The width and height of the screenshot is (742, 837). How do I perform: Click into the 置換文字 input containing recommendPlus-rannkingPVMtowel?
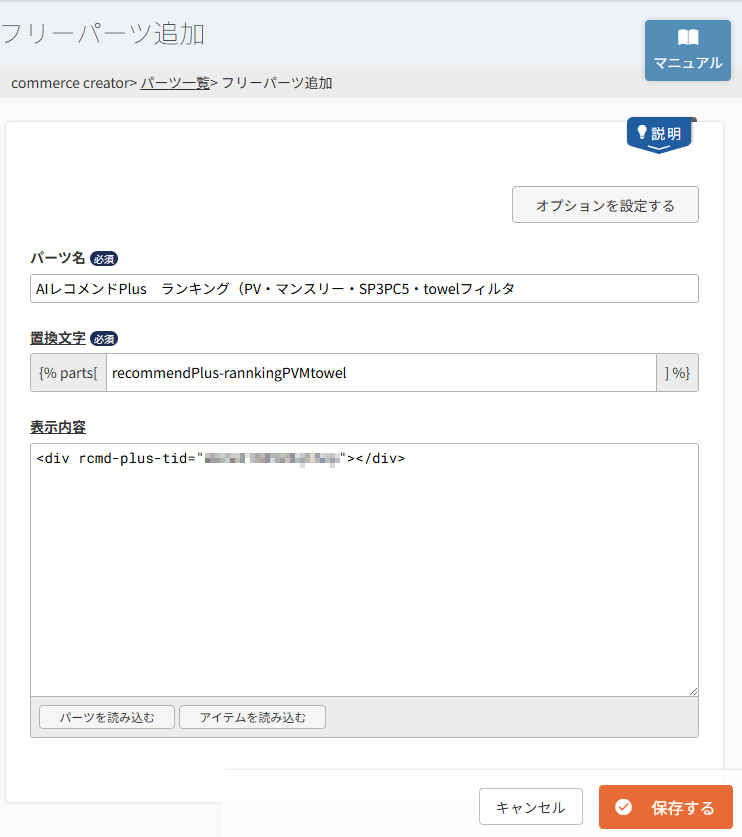pyautogui.click(x=380, y=373)
